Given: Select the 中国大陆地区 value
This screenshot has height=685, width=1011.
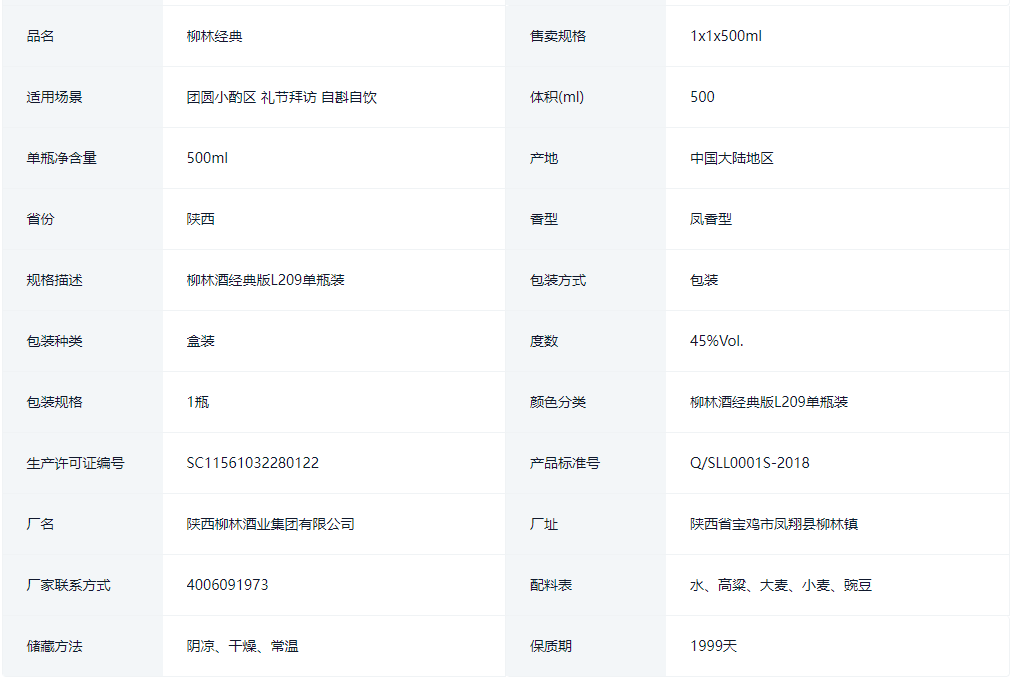Looking at the screenshot, I should click(732, 158).
